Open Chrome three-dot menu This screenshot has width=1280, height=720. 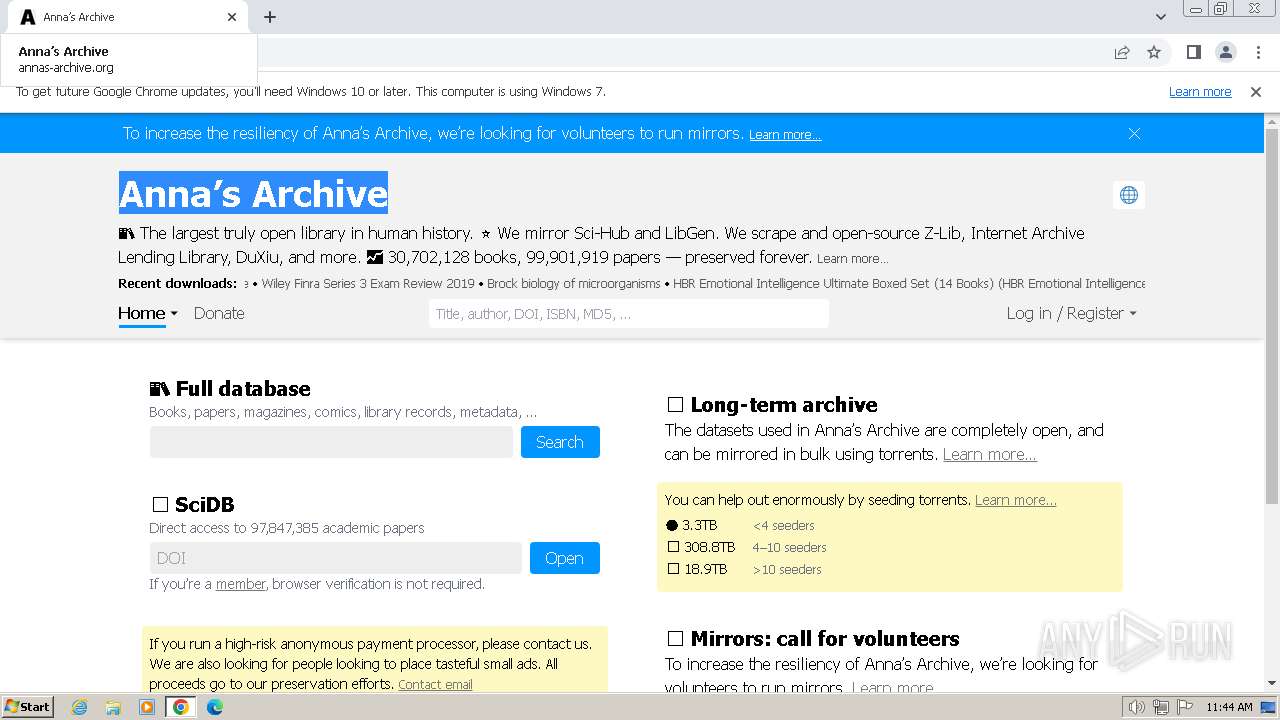[x=1258, y=52]
